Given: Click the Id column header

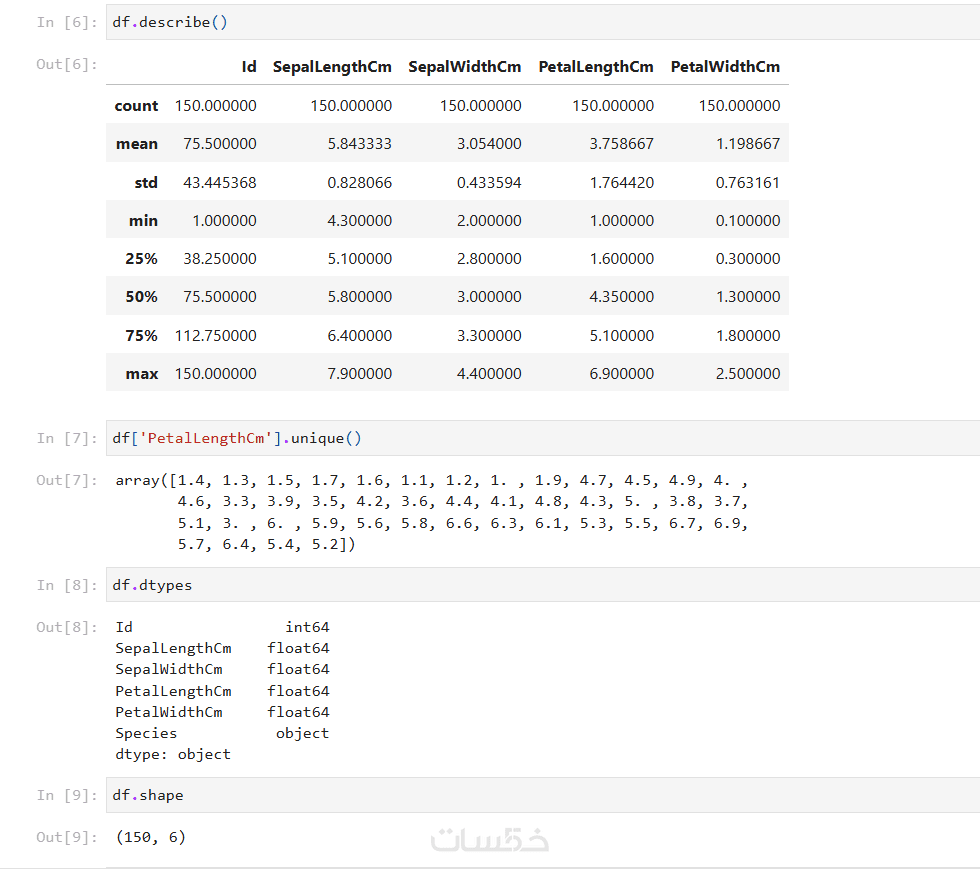Looking at the screenshot, I should coord(249,67).
